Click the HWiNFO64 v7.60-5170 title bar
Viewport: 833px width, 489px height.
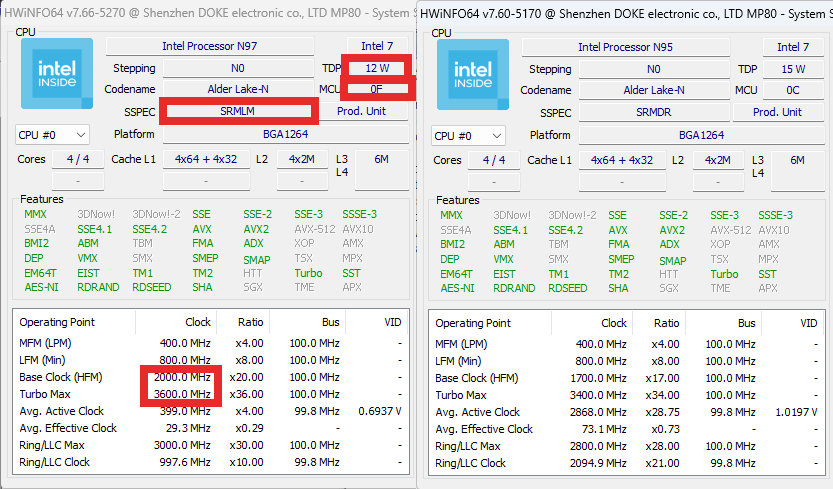pyautogui.click(x=625, y=14)
